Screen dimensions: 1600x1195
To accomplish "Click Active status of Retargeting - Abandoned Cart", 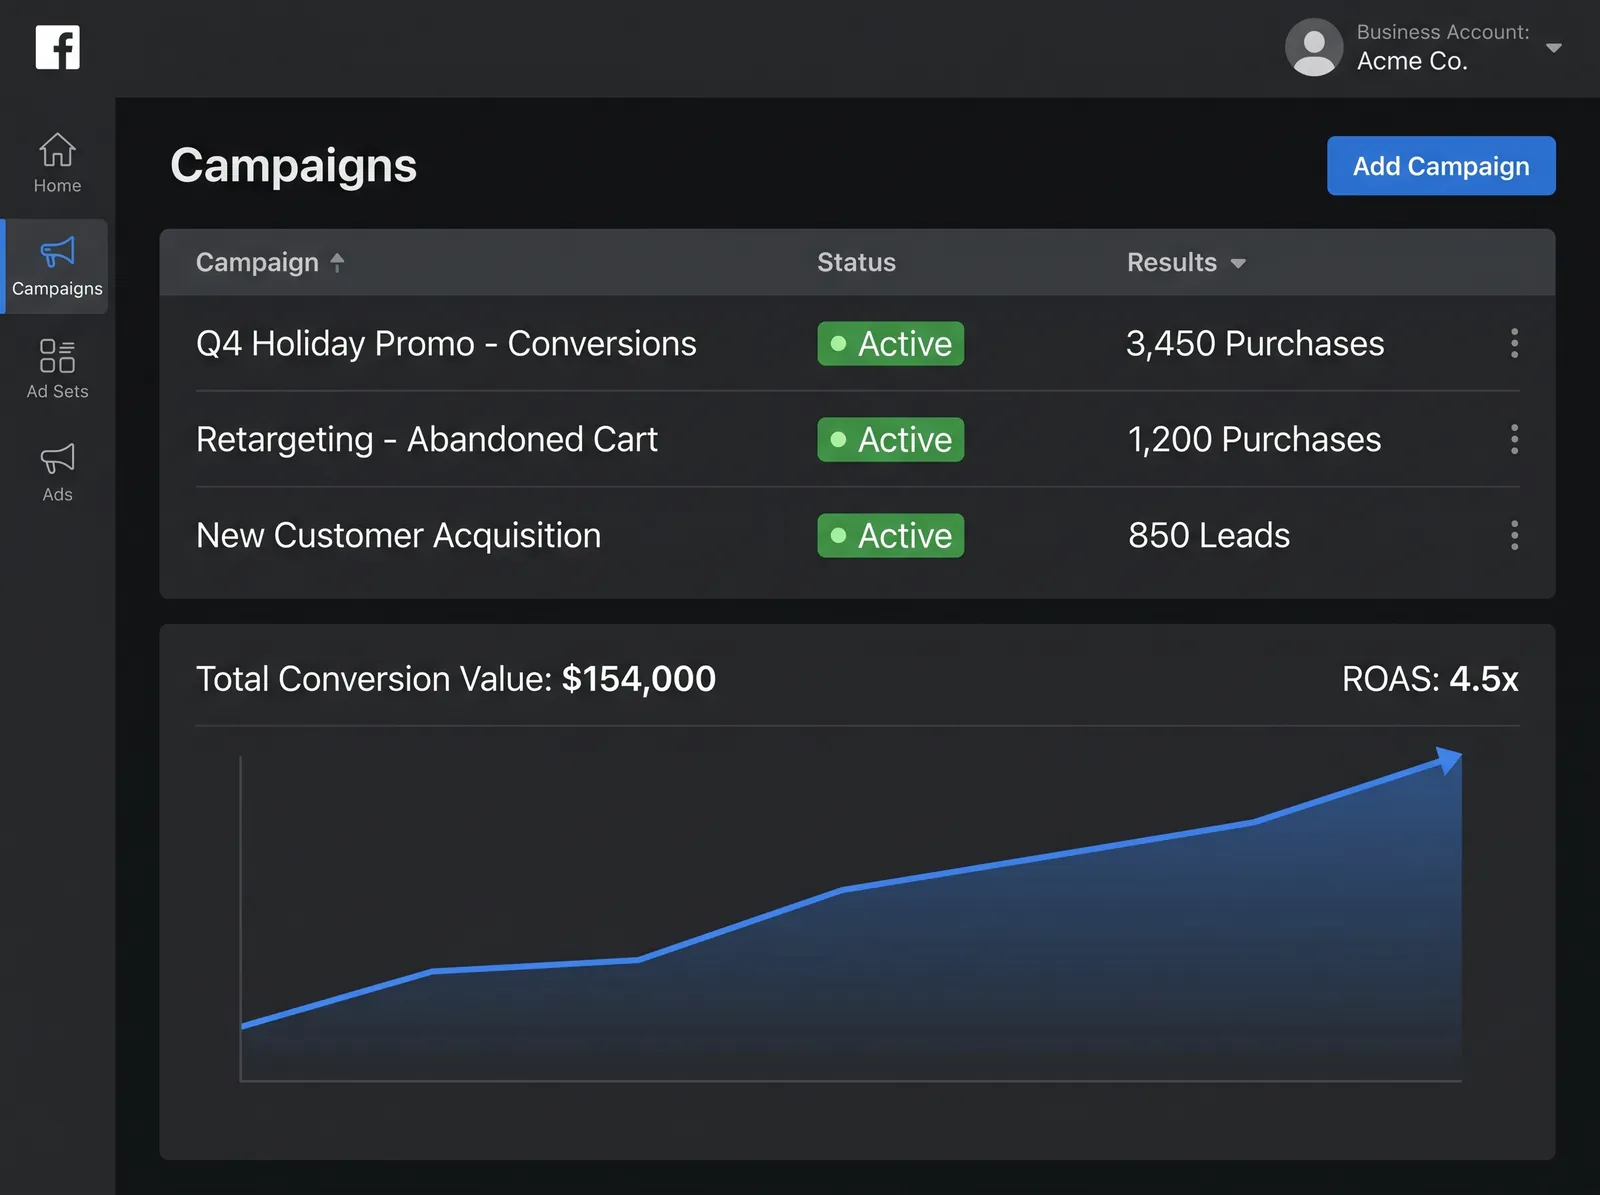I will pyautogui.click(x=891, y=439).
